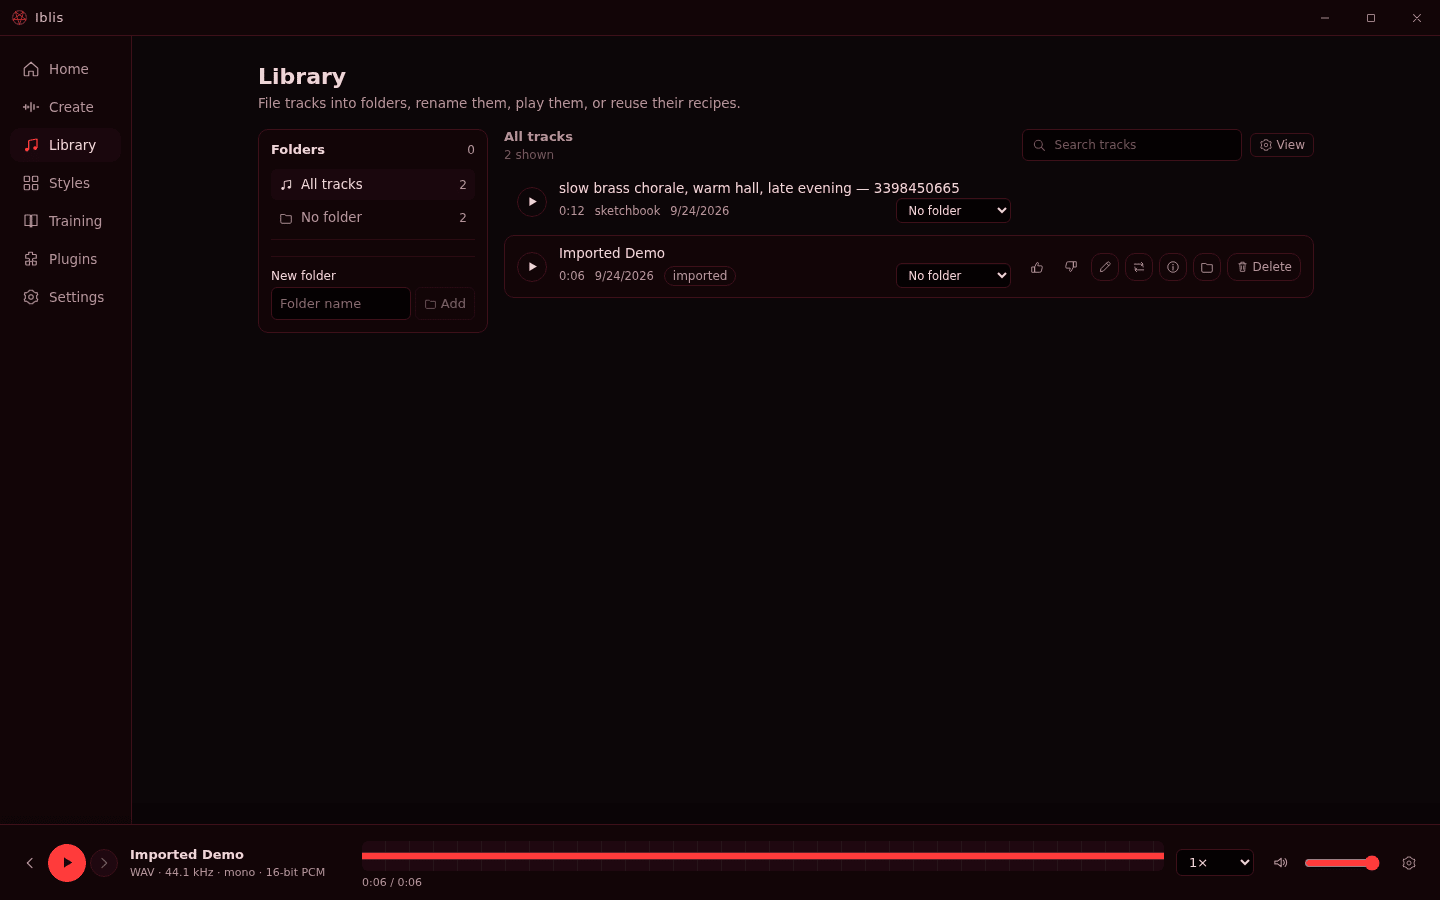1440x900 pixels.
Task: Delete the Imported Demo track
Action: (1264, 267)
